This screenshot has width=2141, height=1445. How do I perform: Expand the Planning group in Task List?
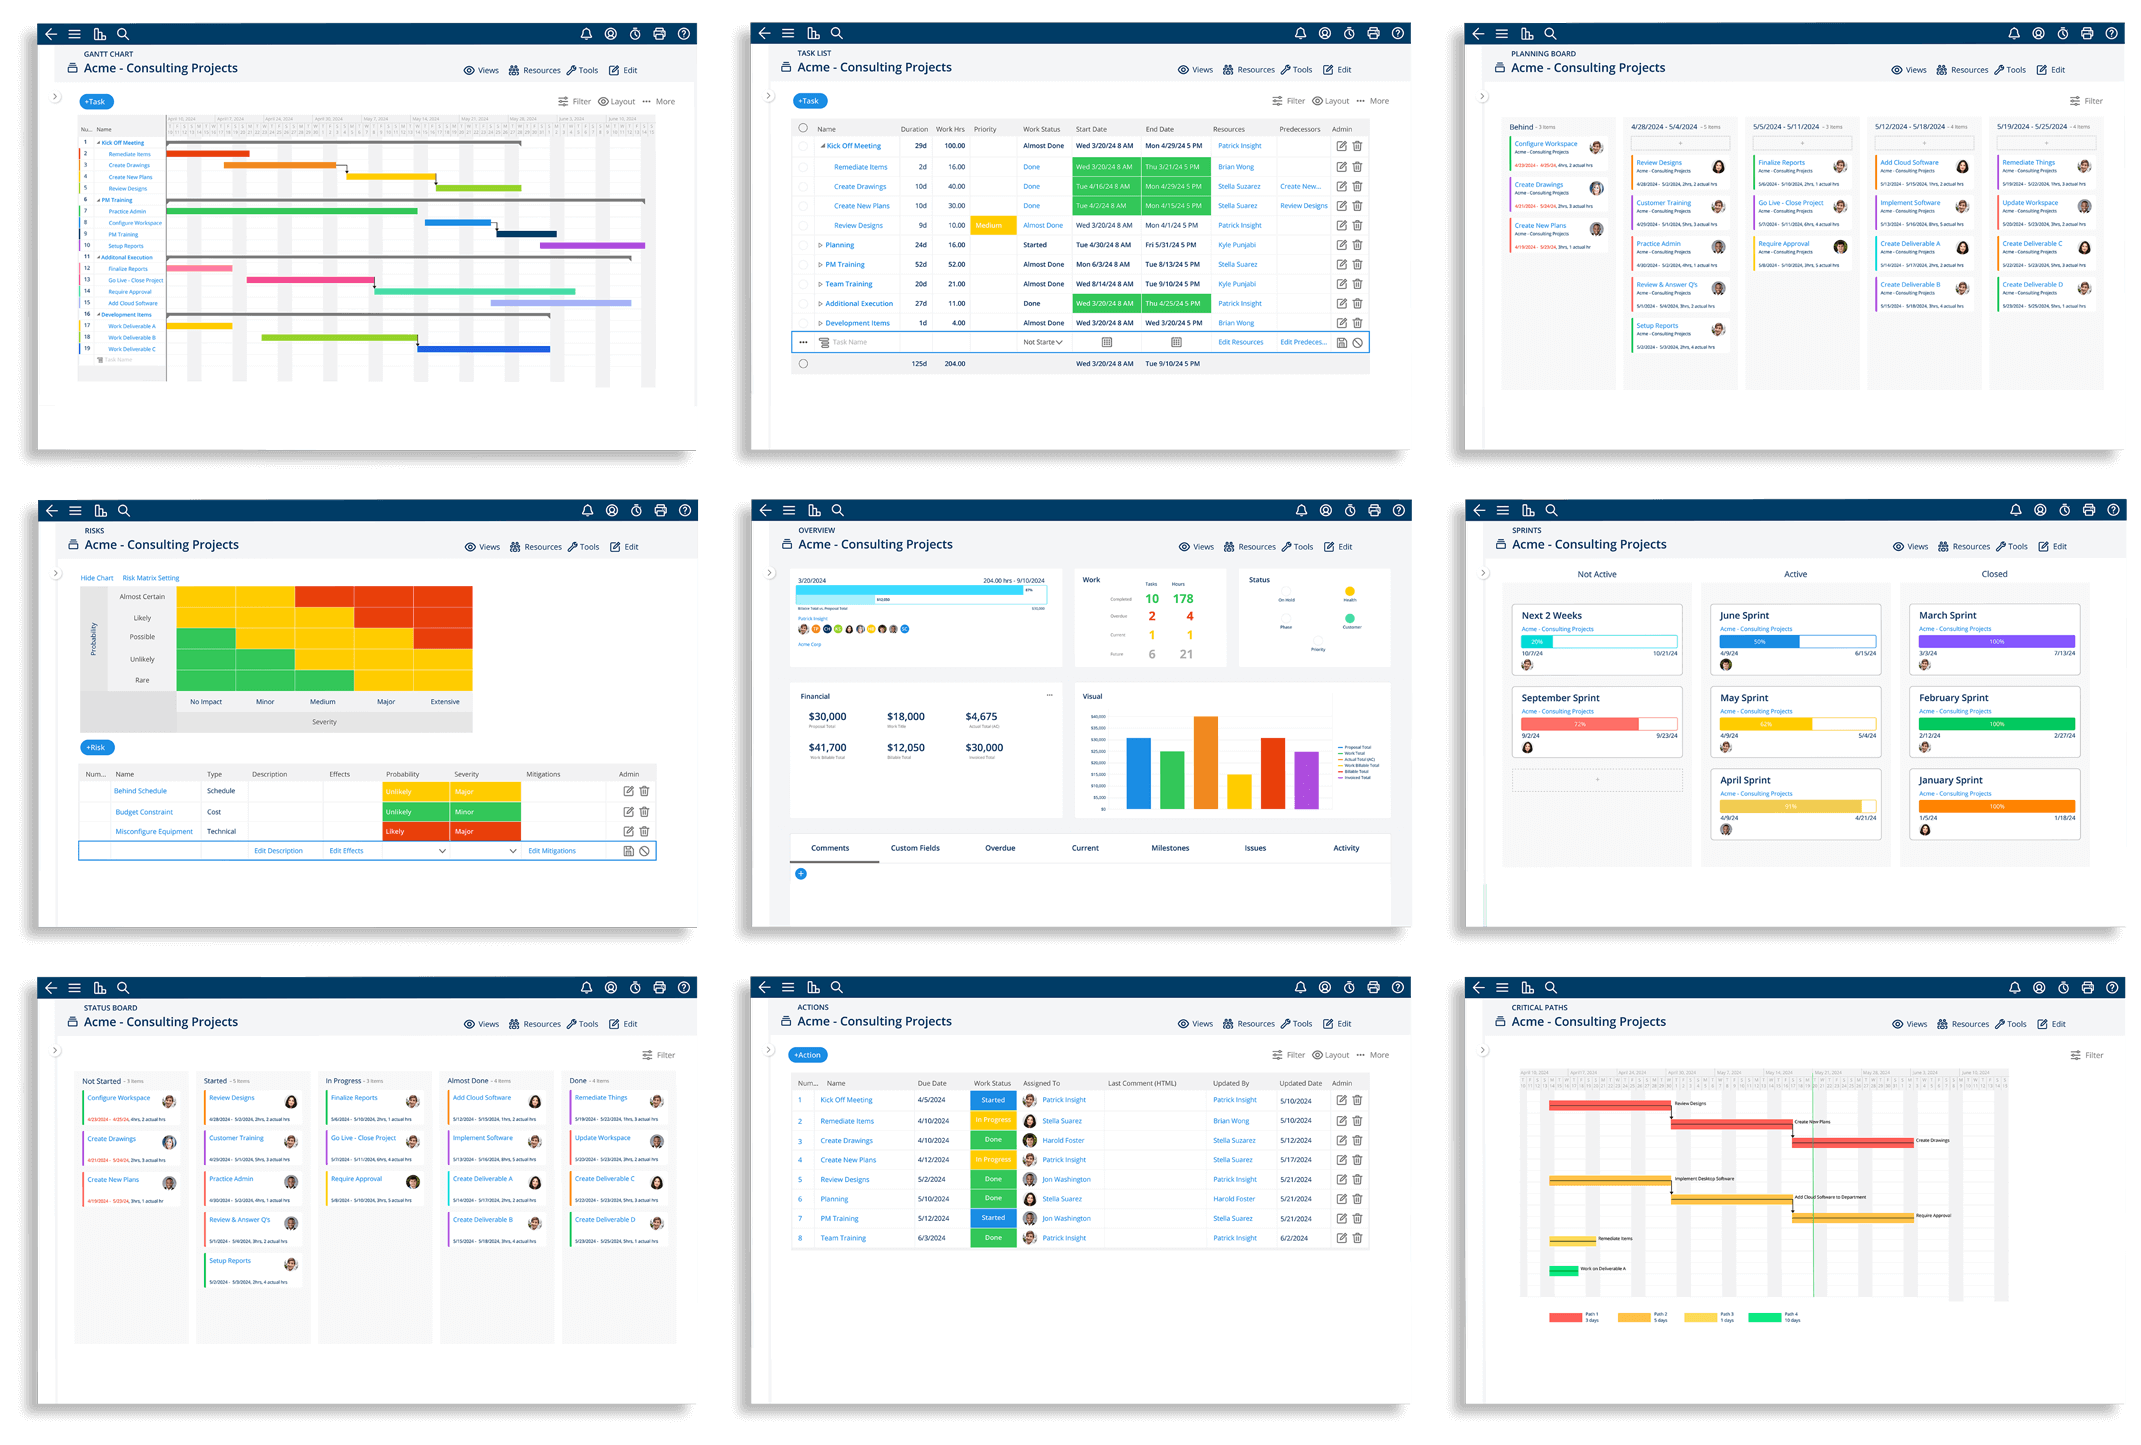(x=821, y=245)
